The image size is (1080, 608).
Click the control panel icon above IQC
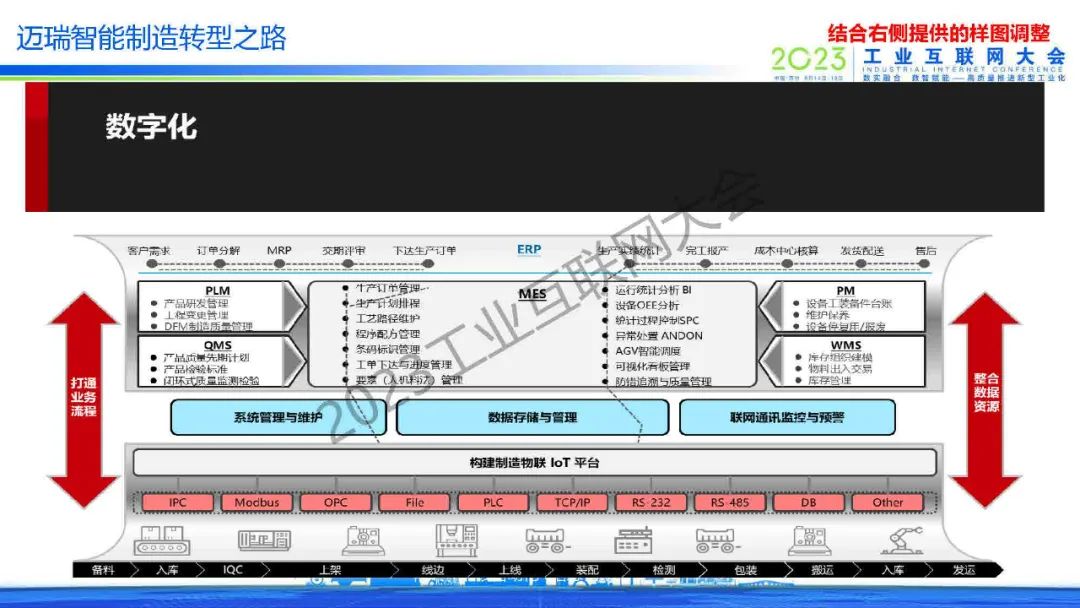click(264, 540)
